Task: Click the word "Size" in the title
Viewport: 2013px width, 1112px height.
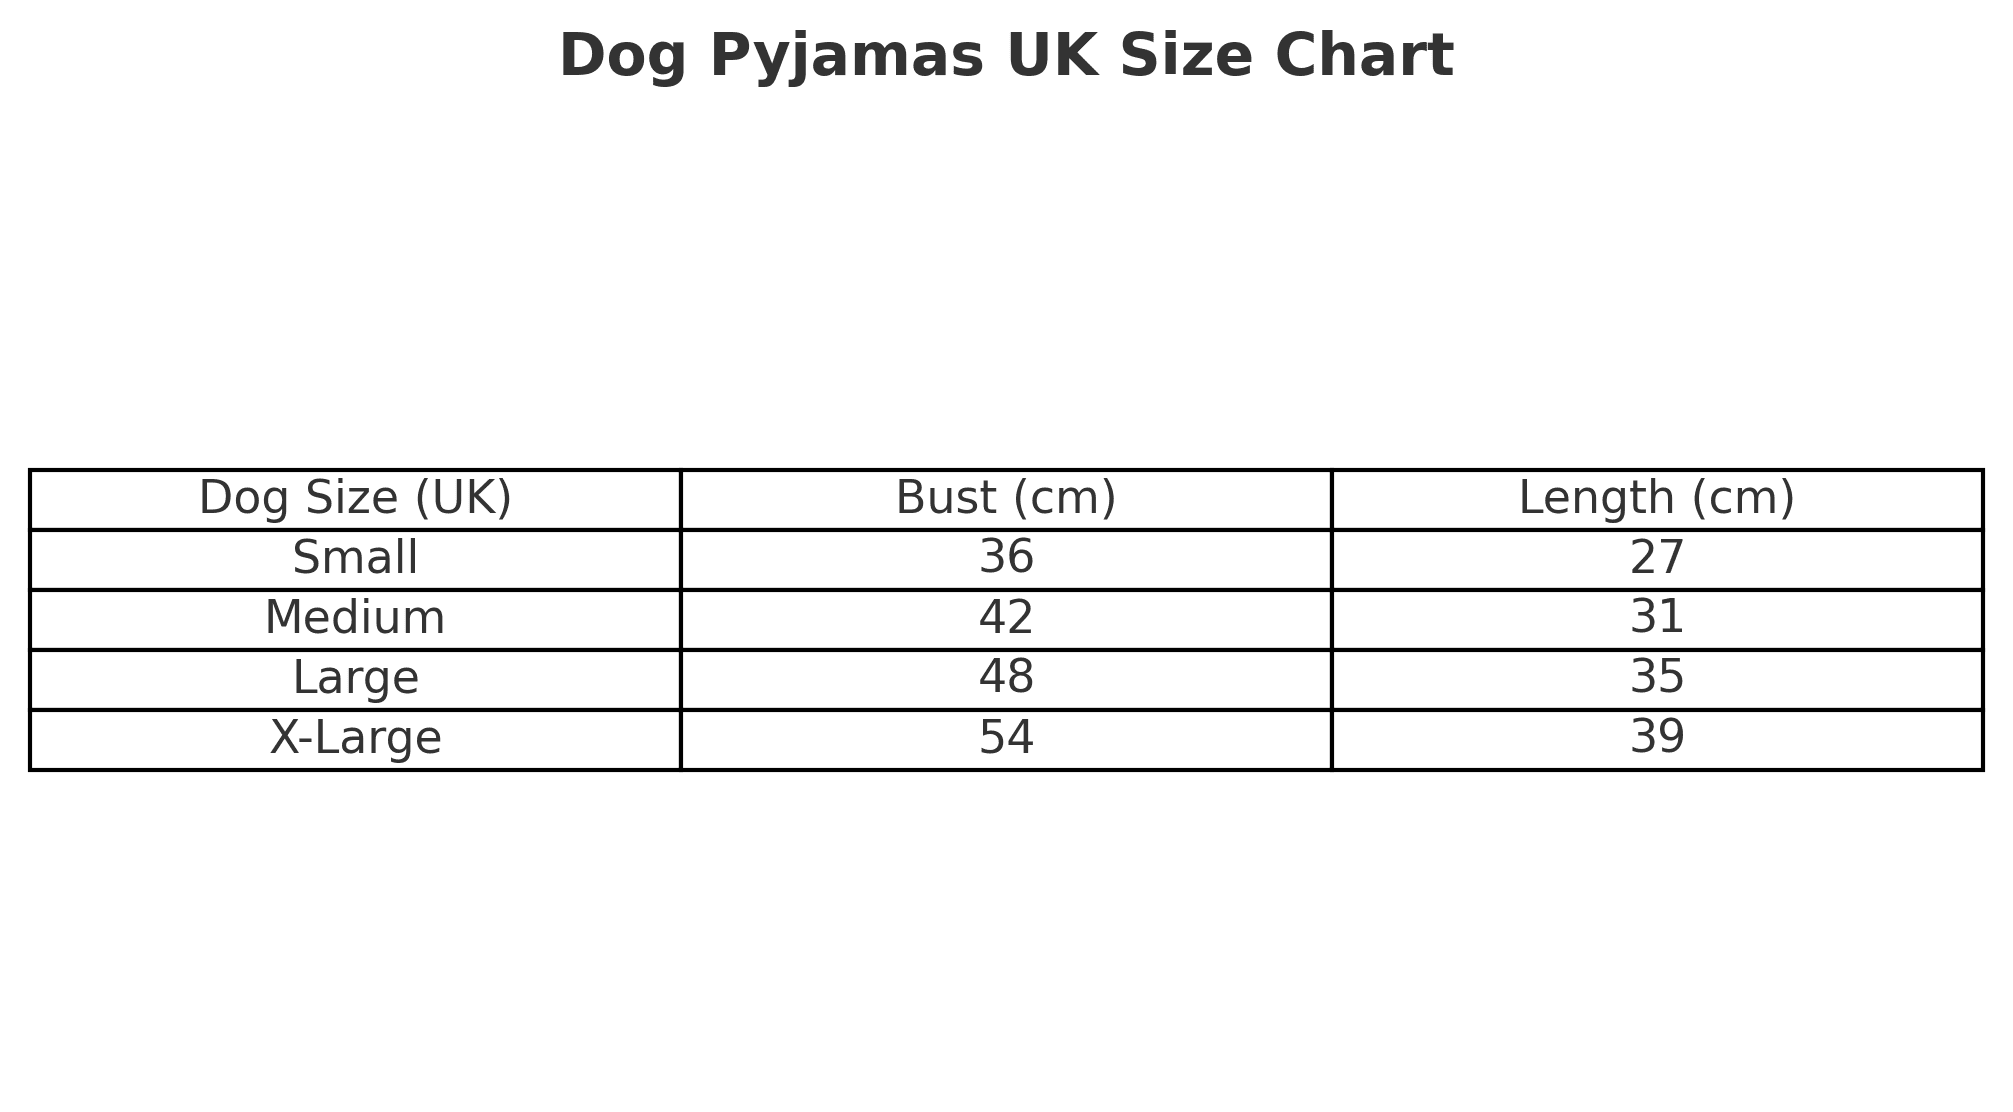Action: pyautogui.click(x=1185, y=56)
